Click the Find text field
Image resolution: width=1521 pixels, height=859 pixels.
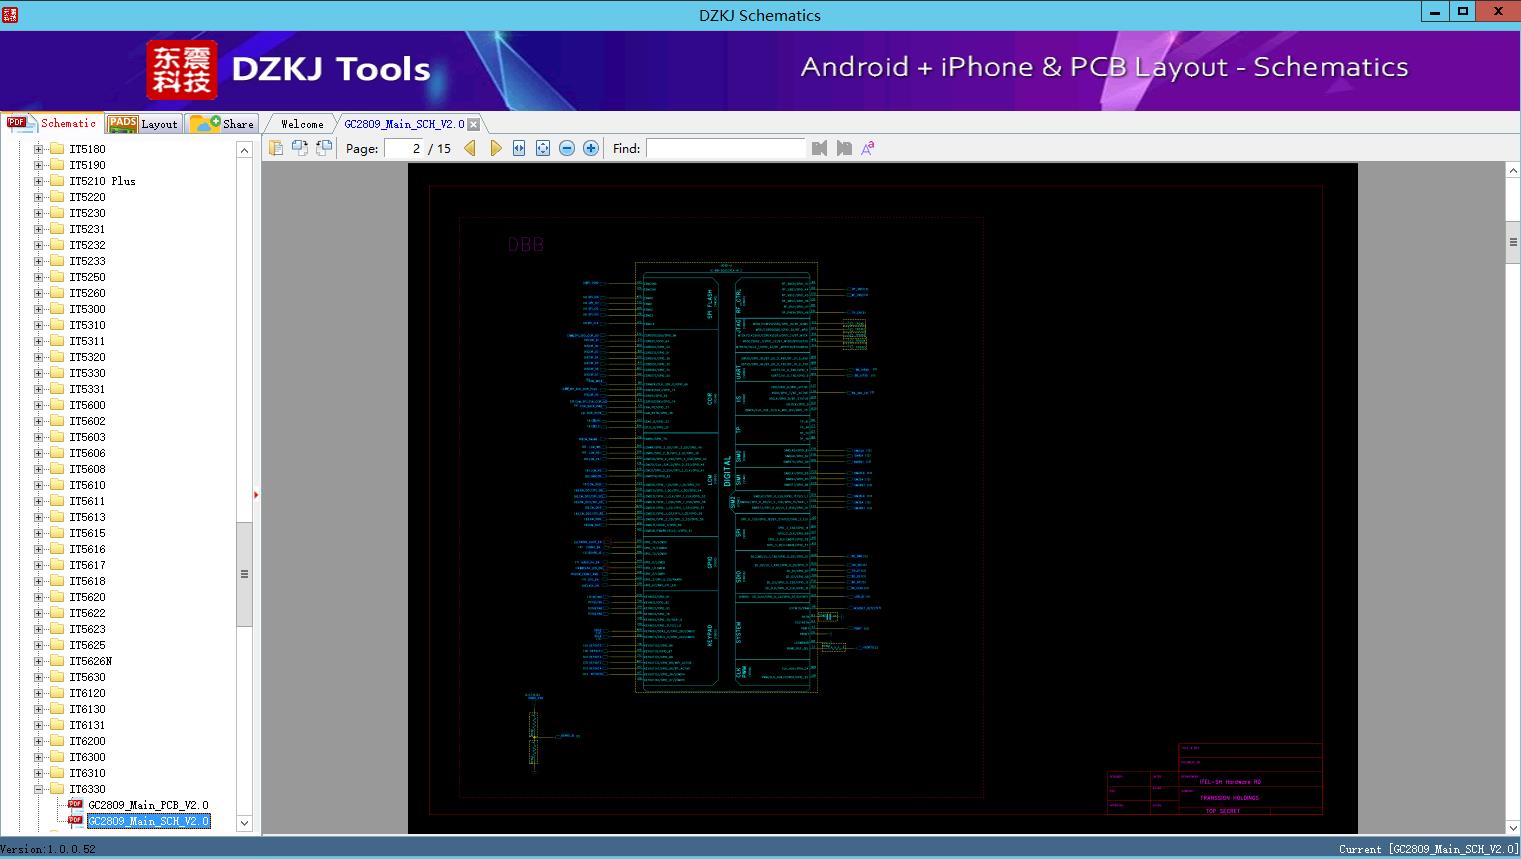[x=725, y=148]
